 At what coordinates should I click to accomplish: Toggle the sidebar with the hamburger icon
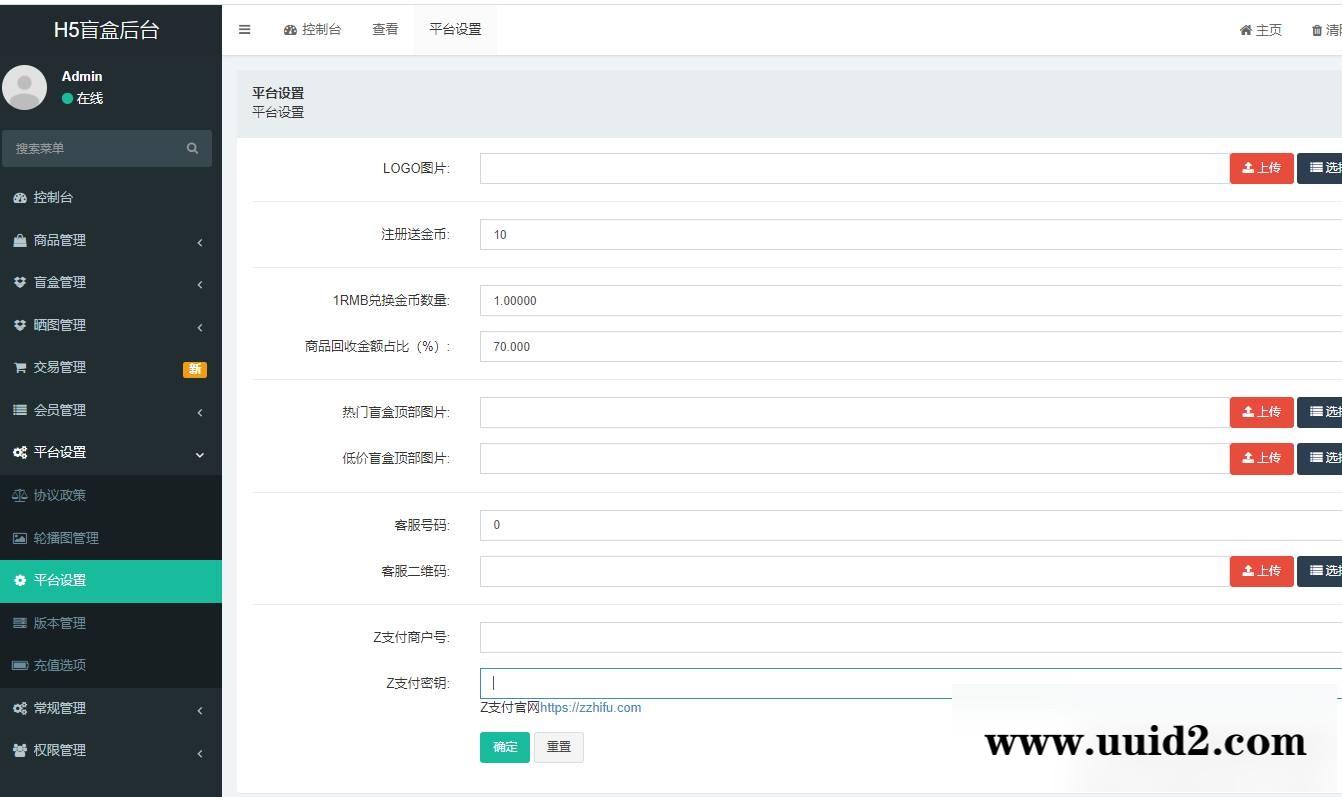click(244, 29)
